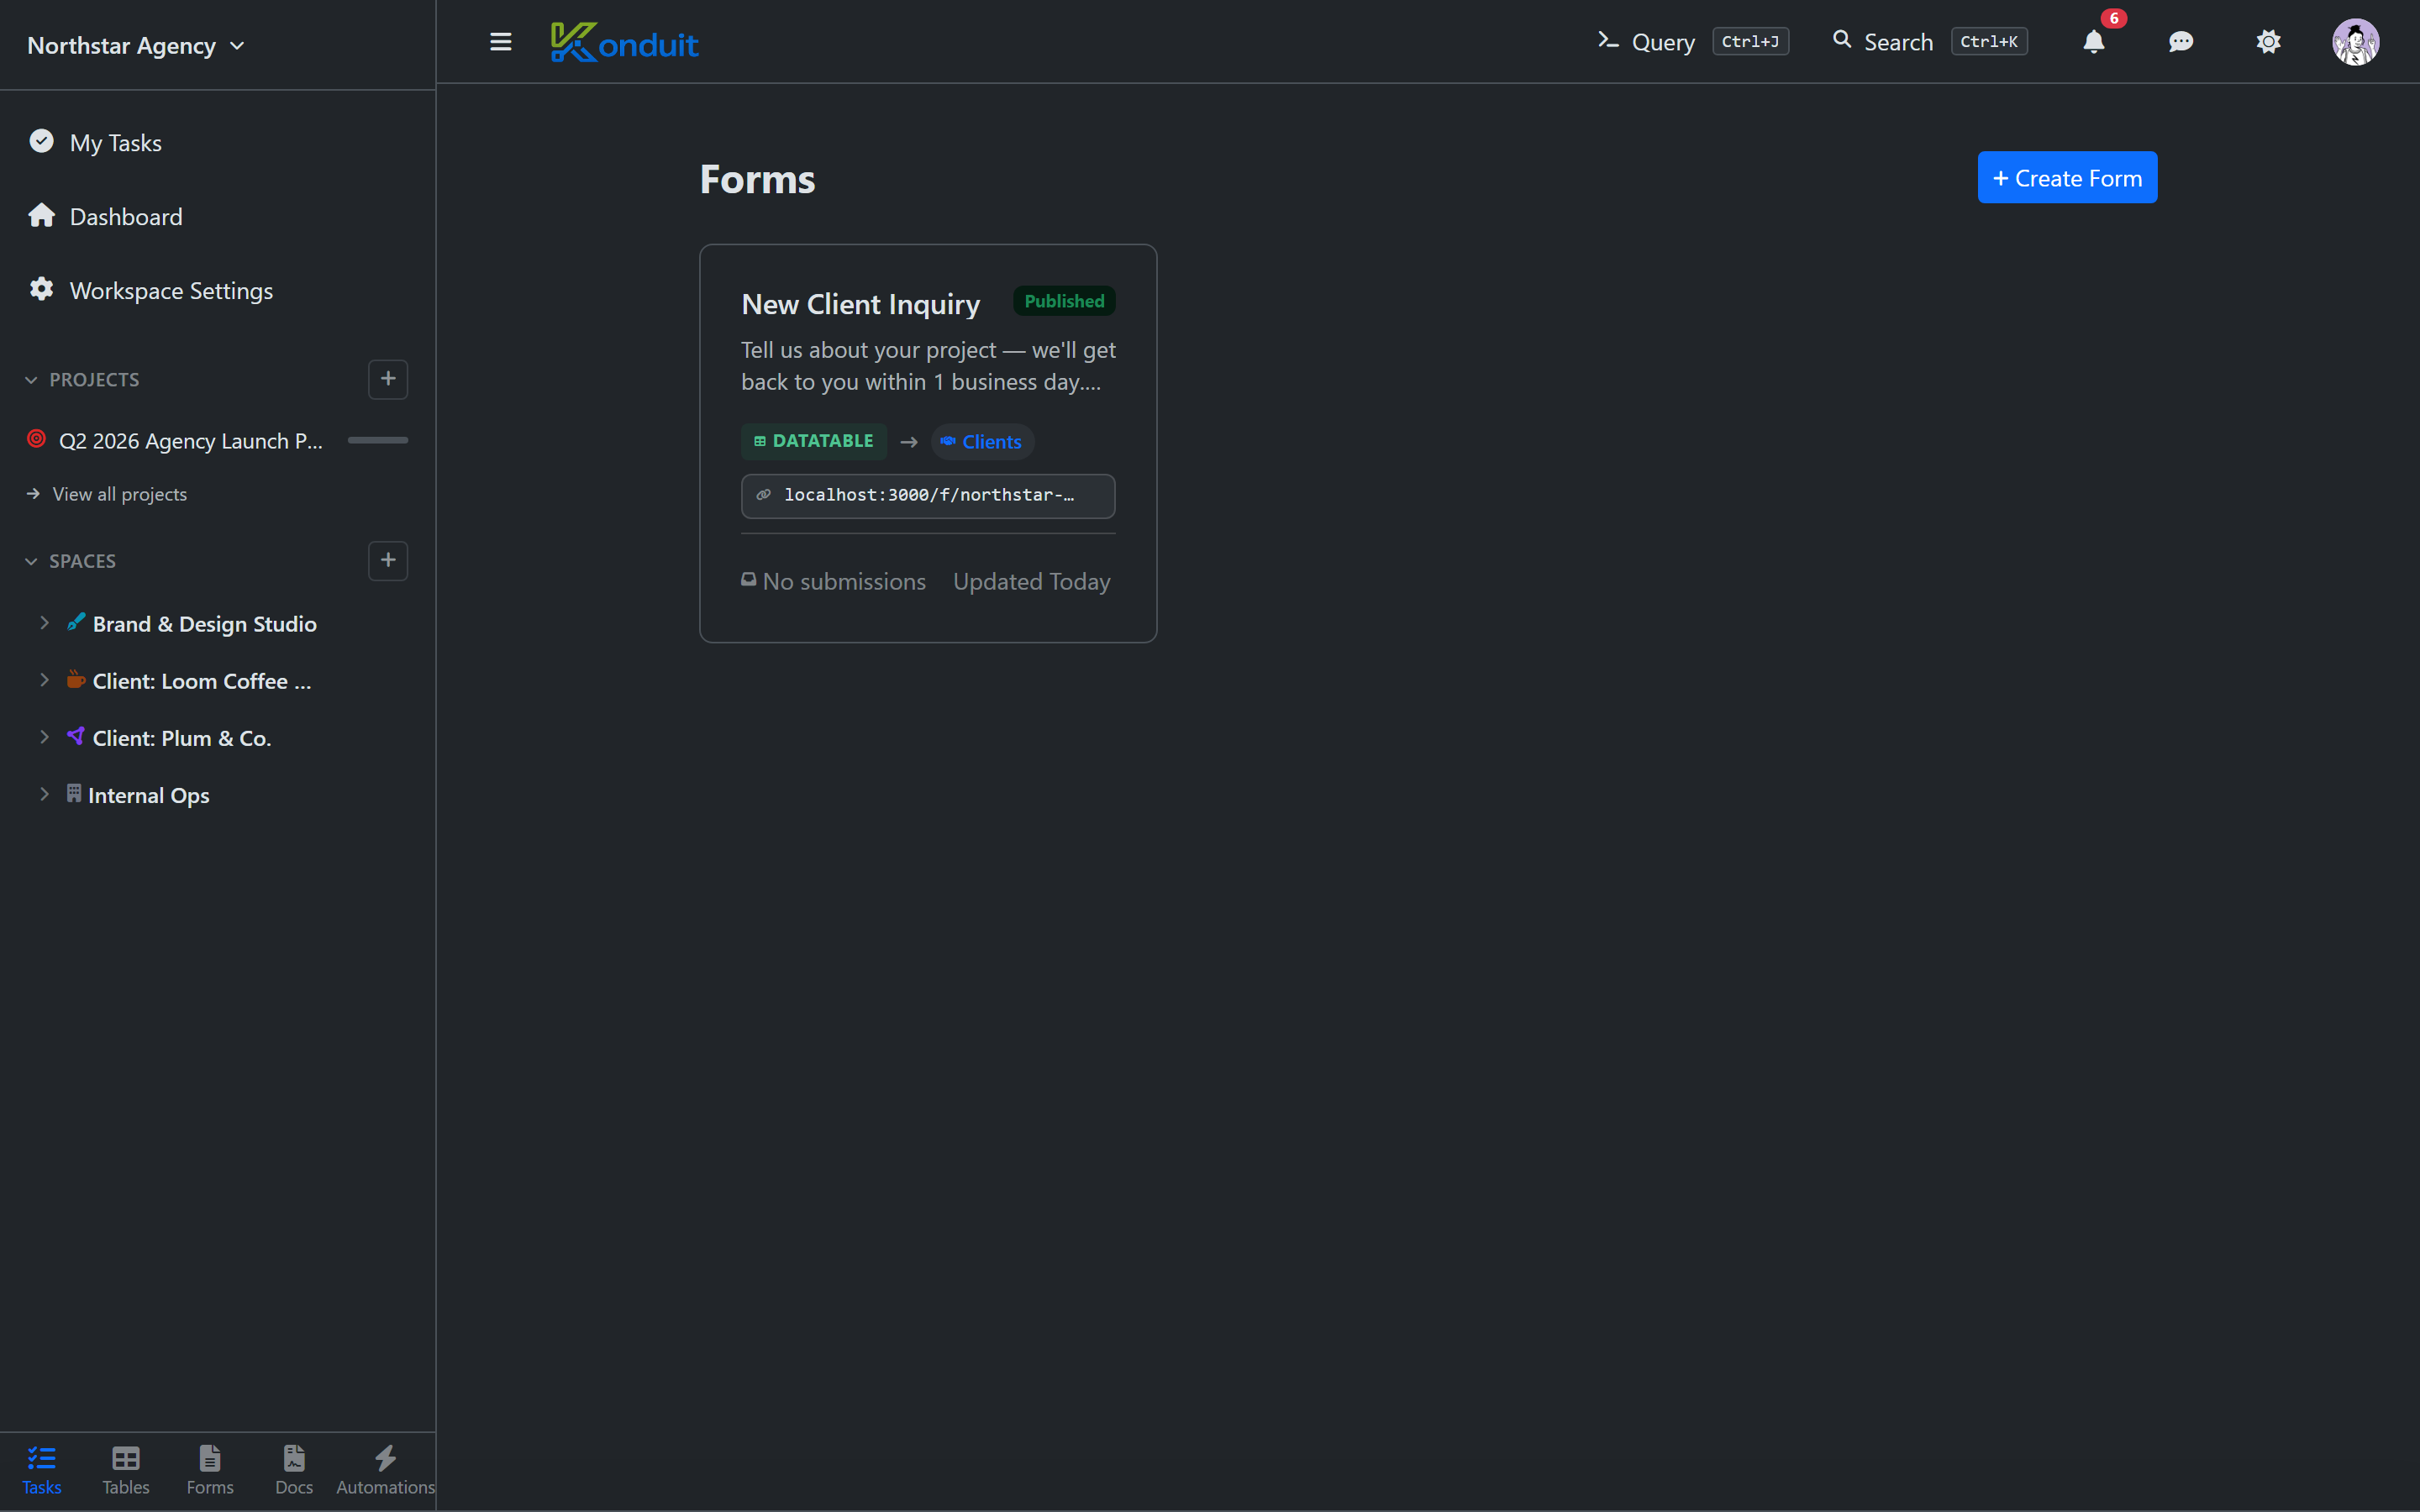Switch to the Automations bottom tab
The height and width of the screenshot is (1512, 2420).
385,1470
